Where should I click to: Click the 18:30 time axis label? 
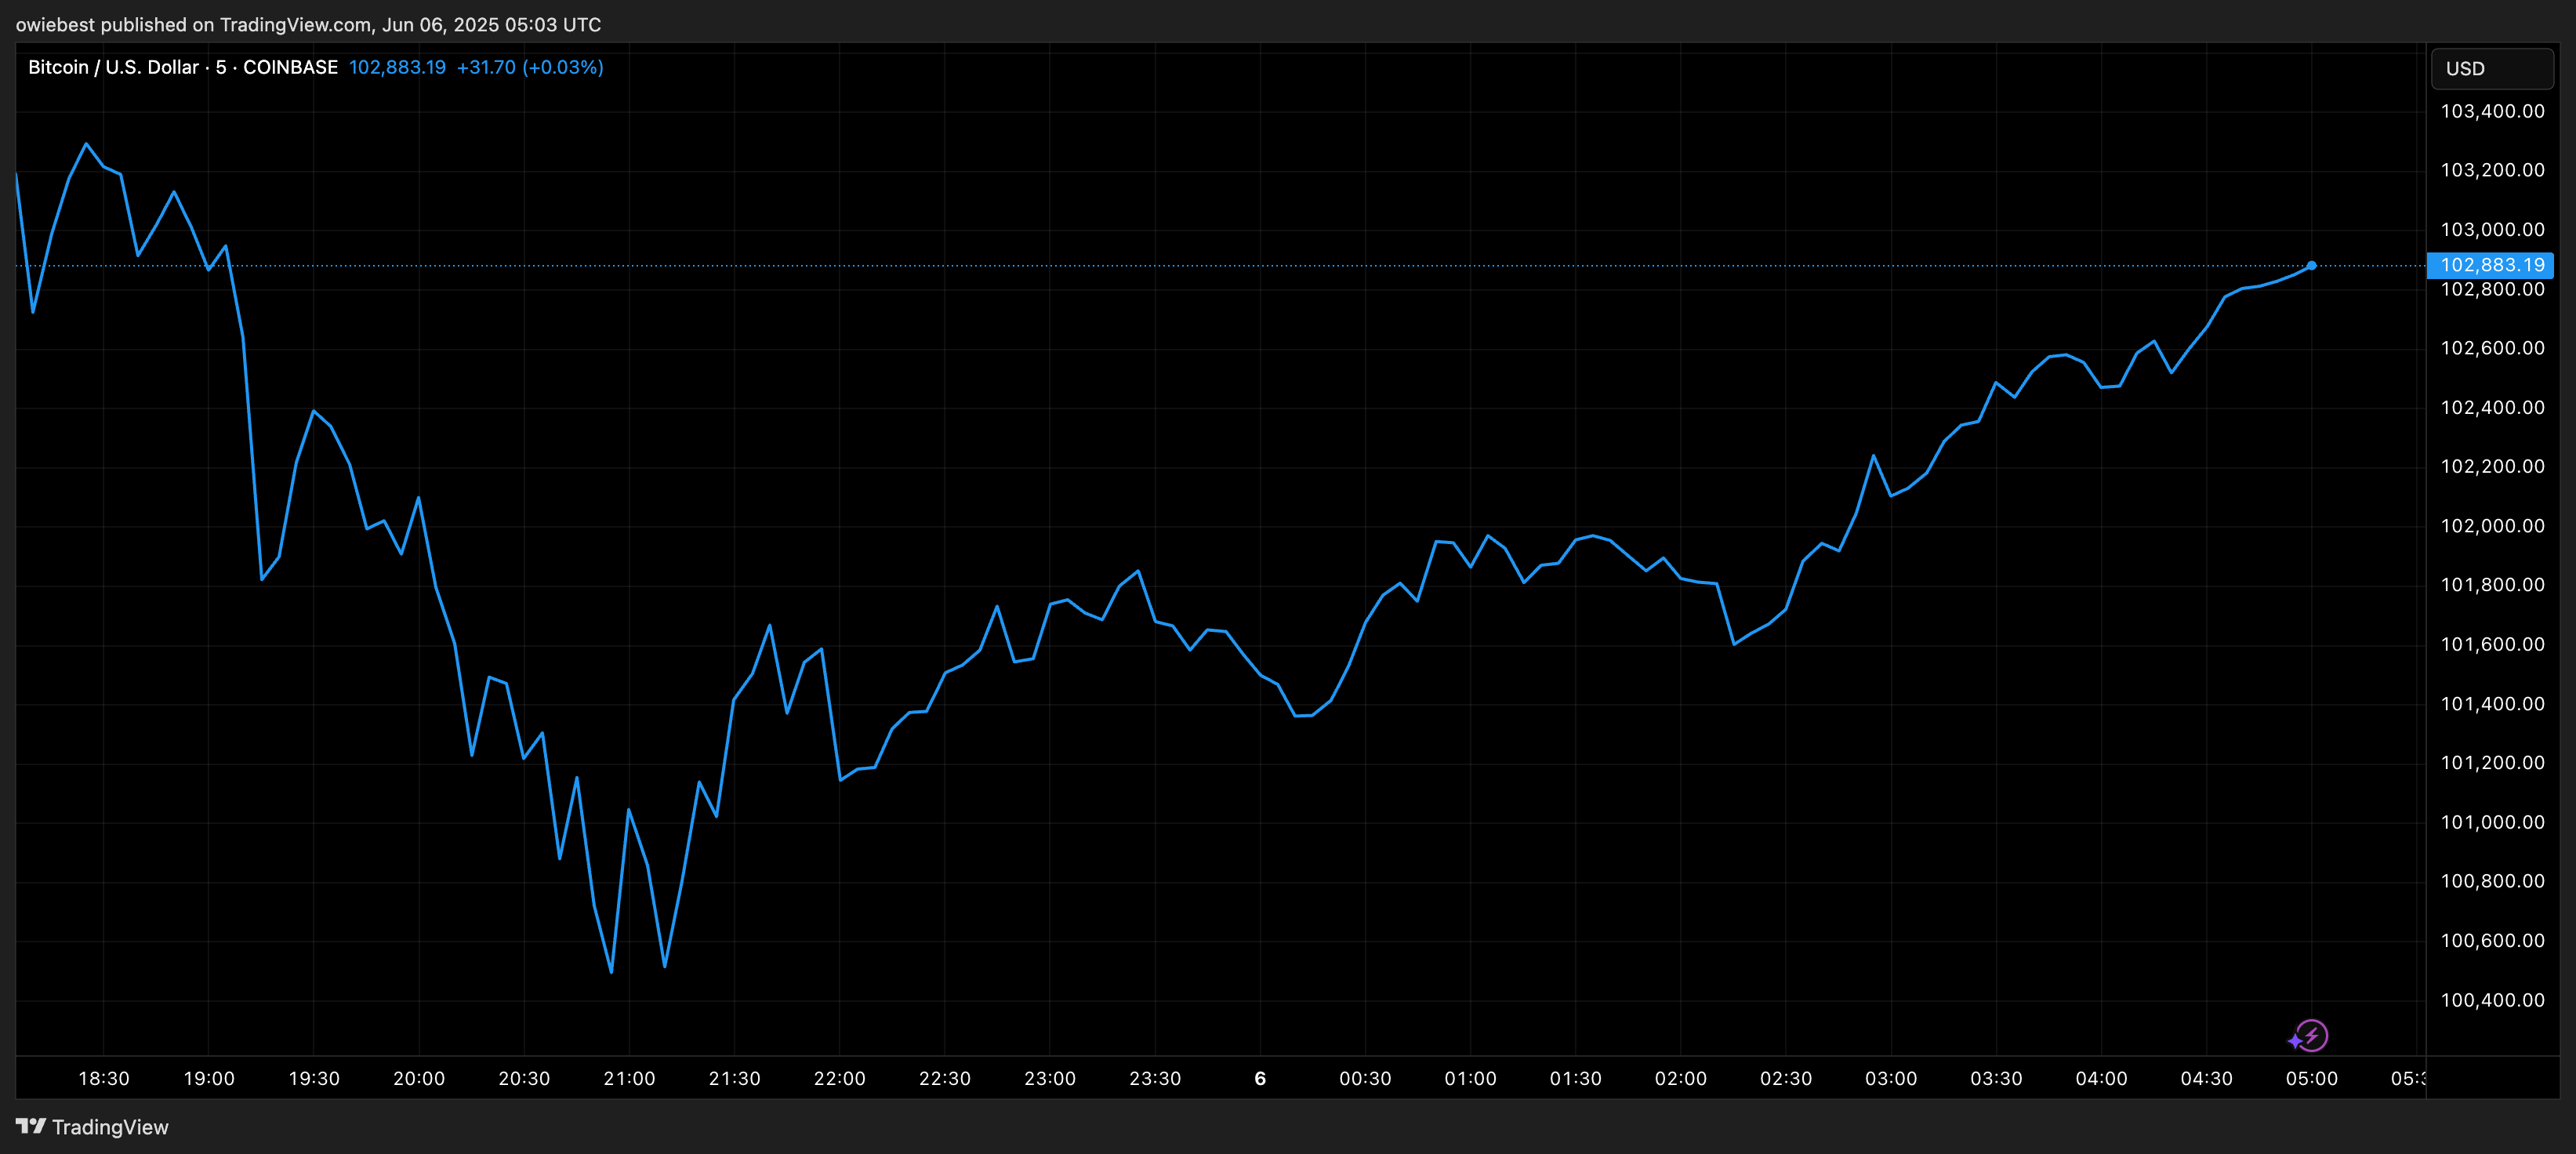click(x=104, y=1079)
